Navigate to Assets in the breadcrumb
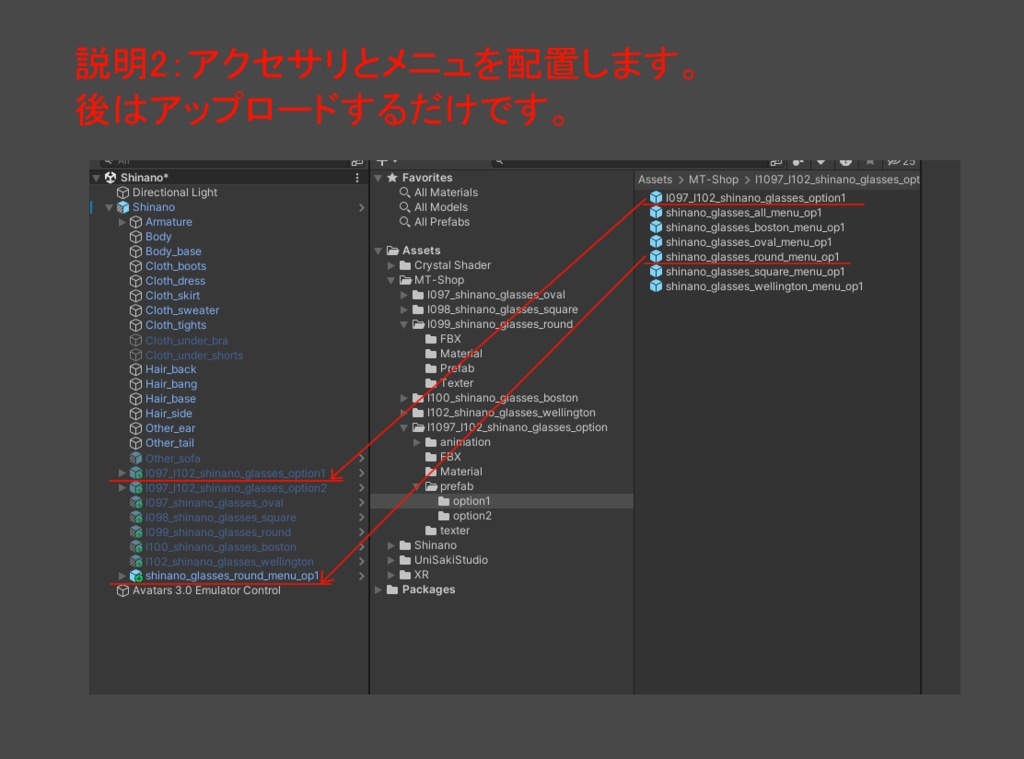The height and width of the screenshot is (759, 1024). (x=655, y=180)
